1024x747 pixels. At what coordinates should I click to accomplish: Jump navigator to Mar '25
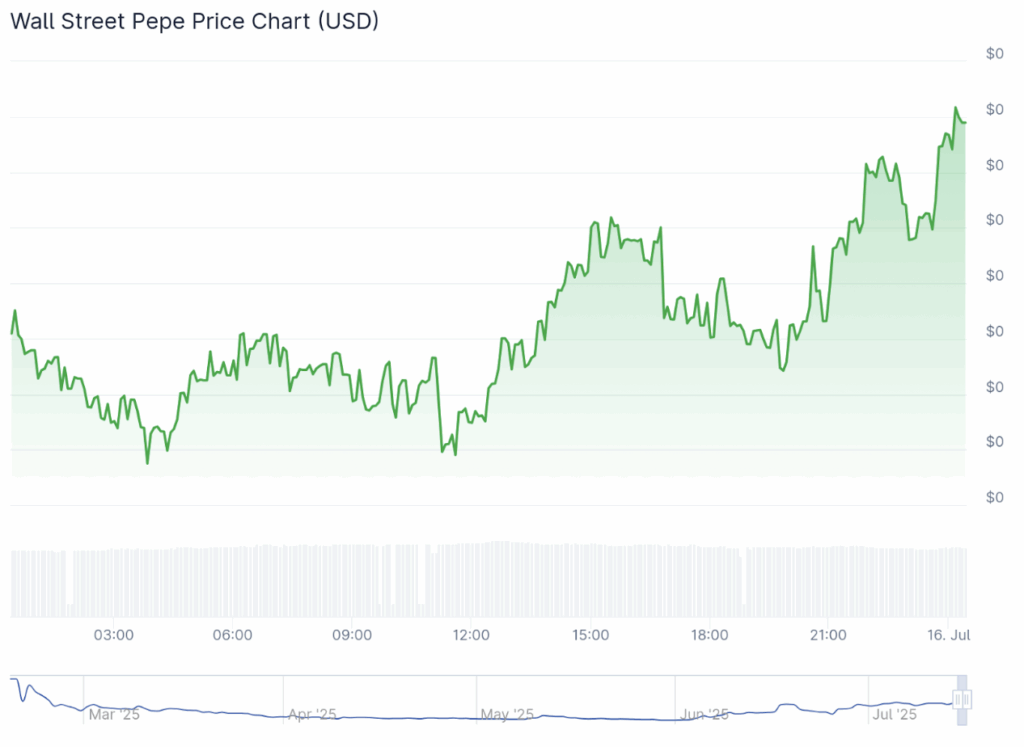pyautogui.click(x=115, y=714)
